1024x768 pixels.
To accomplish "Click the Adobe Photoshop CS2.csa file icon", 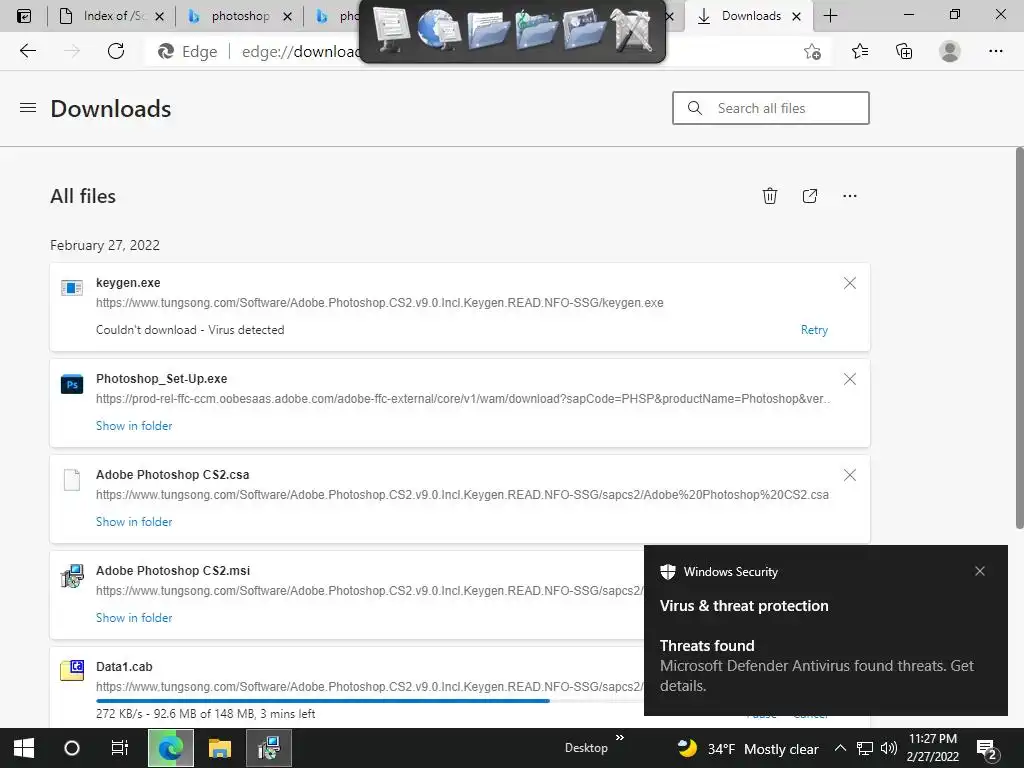I will (72, 480).
